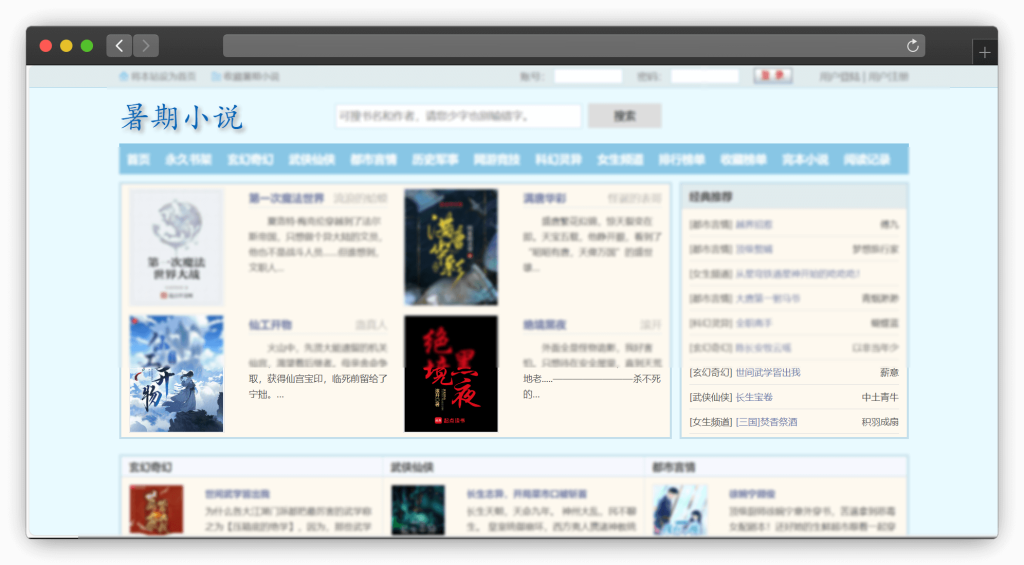Open the user login link (用户登陆)
The image size is (1024, 565).
840,76
